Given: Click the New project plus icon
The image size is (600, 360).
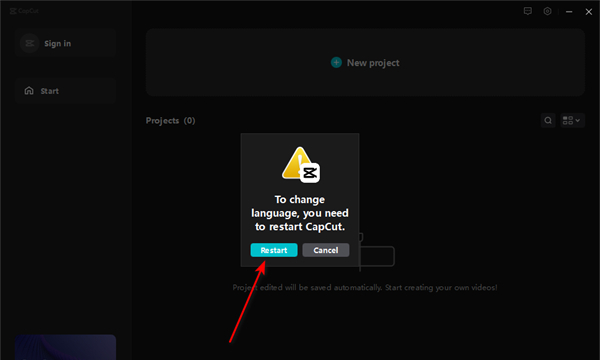Looking at the screenshot, I should coord(336,62).
